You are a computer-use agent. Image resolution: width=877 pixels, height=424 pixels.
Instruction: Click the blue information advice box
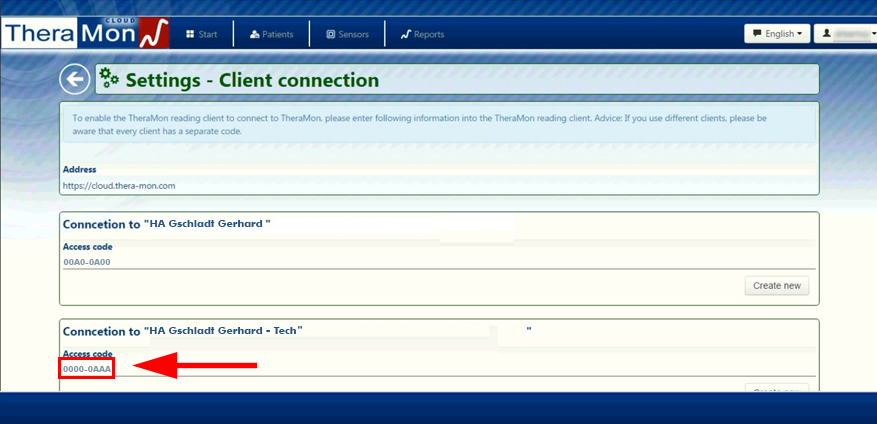(439, 125)
